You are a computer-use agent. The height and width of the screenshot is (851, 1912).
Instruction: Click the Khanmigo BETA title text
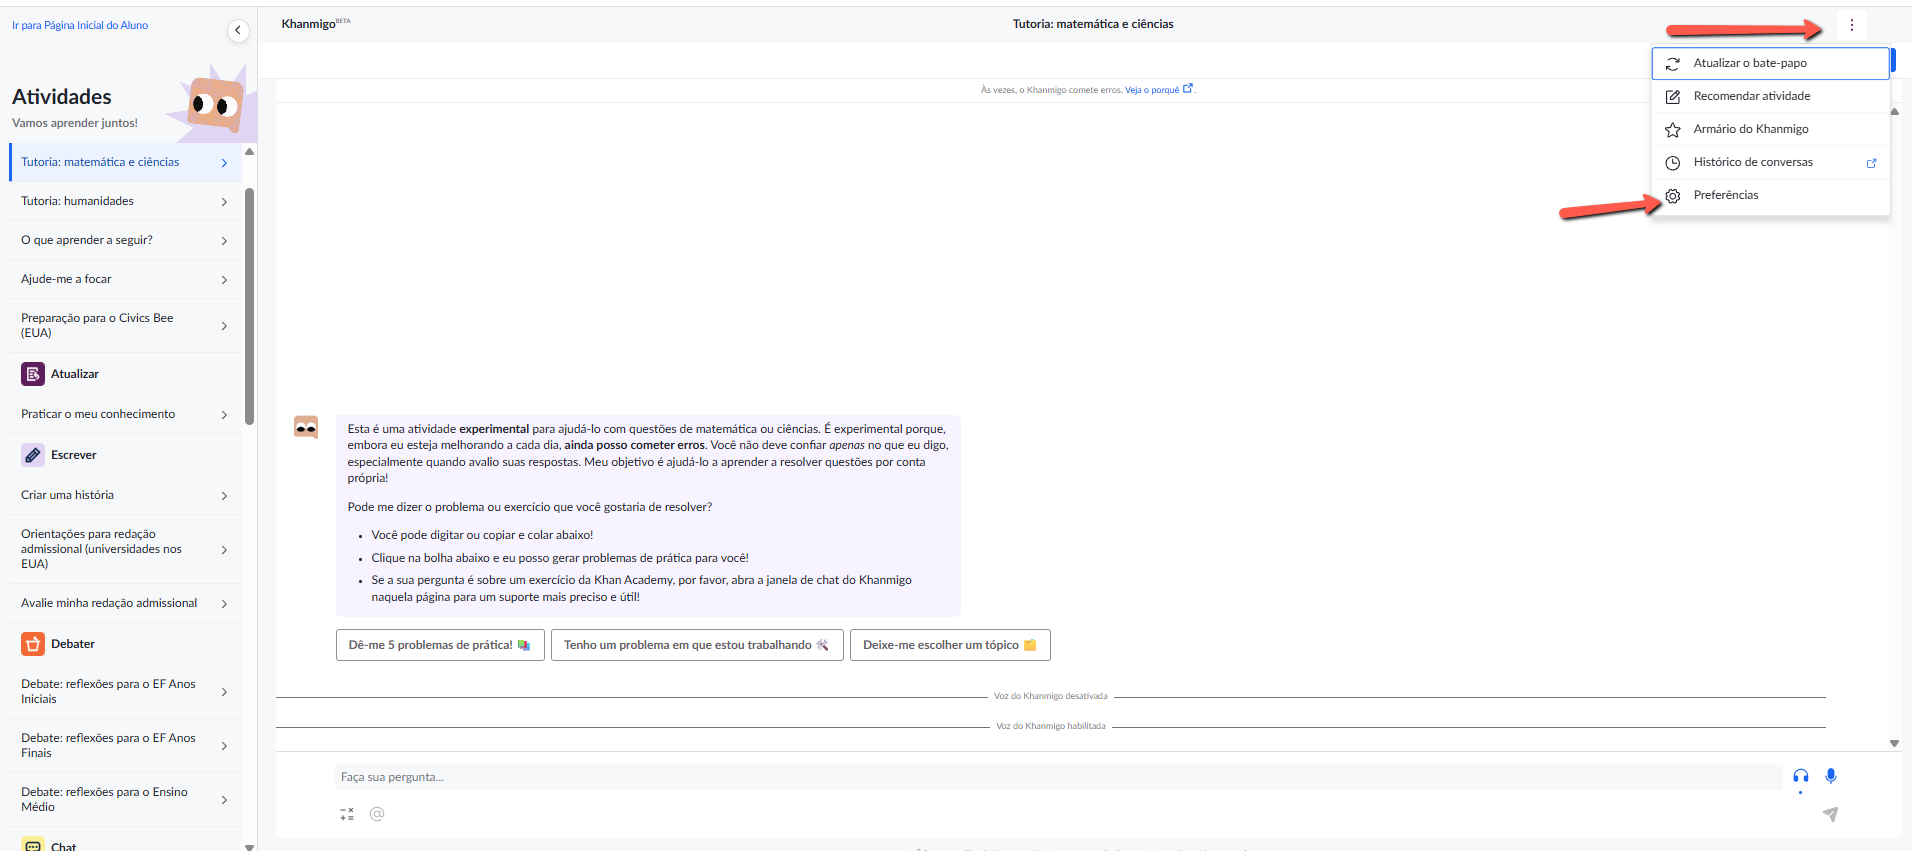316,24
